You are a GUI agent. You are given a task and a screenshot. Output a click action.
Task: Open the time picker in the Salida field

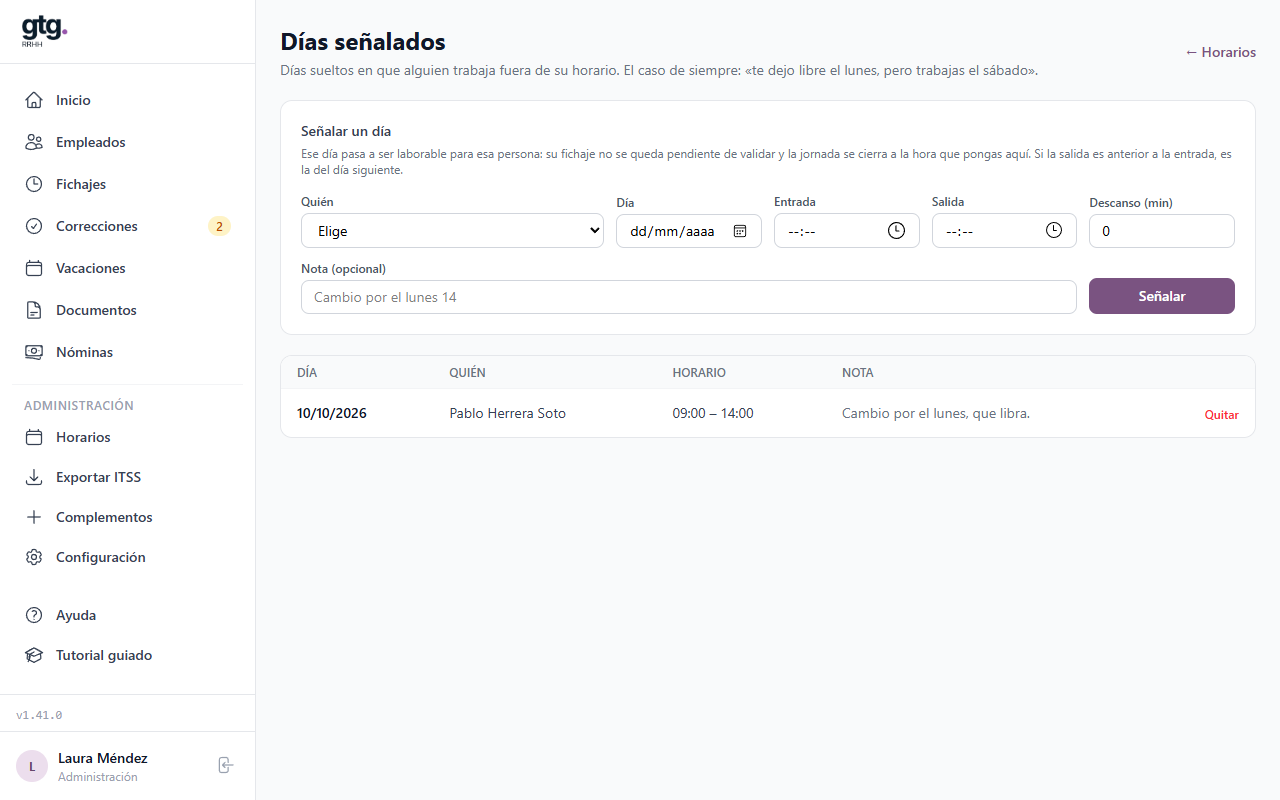point(1054,230)
